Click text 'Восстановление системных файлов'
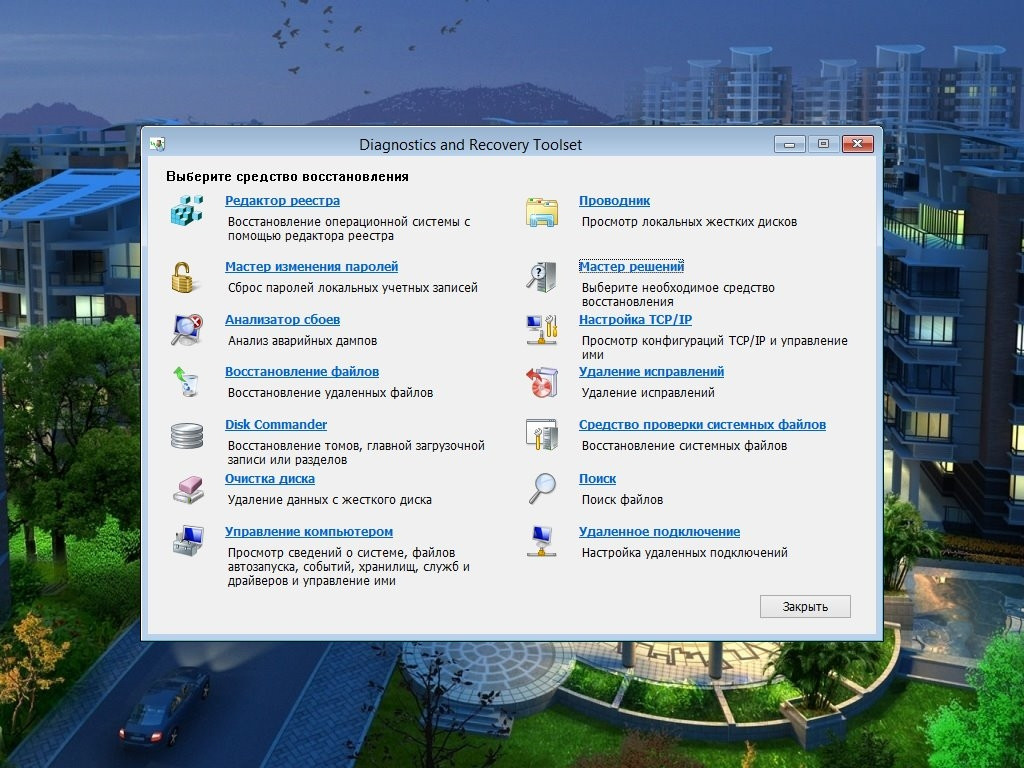 (684, 445)
